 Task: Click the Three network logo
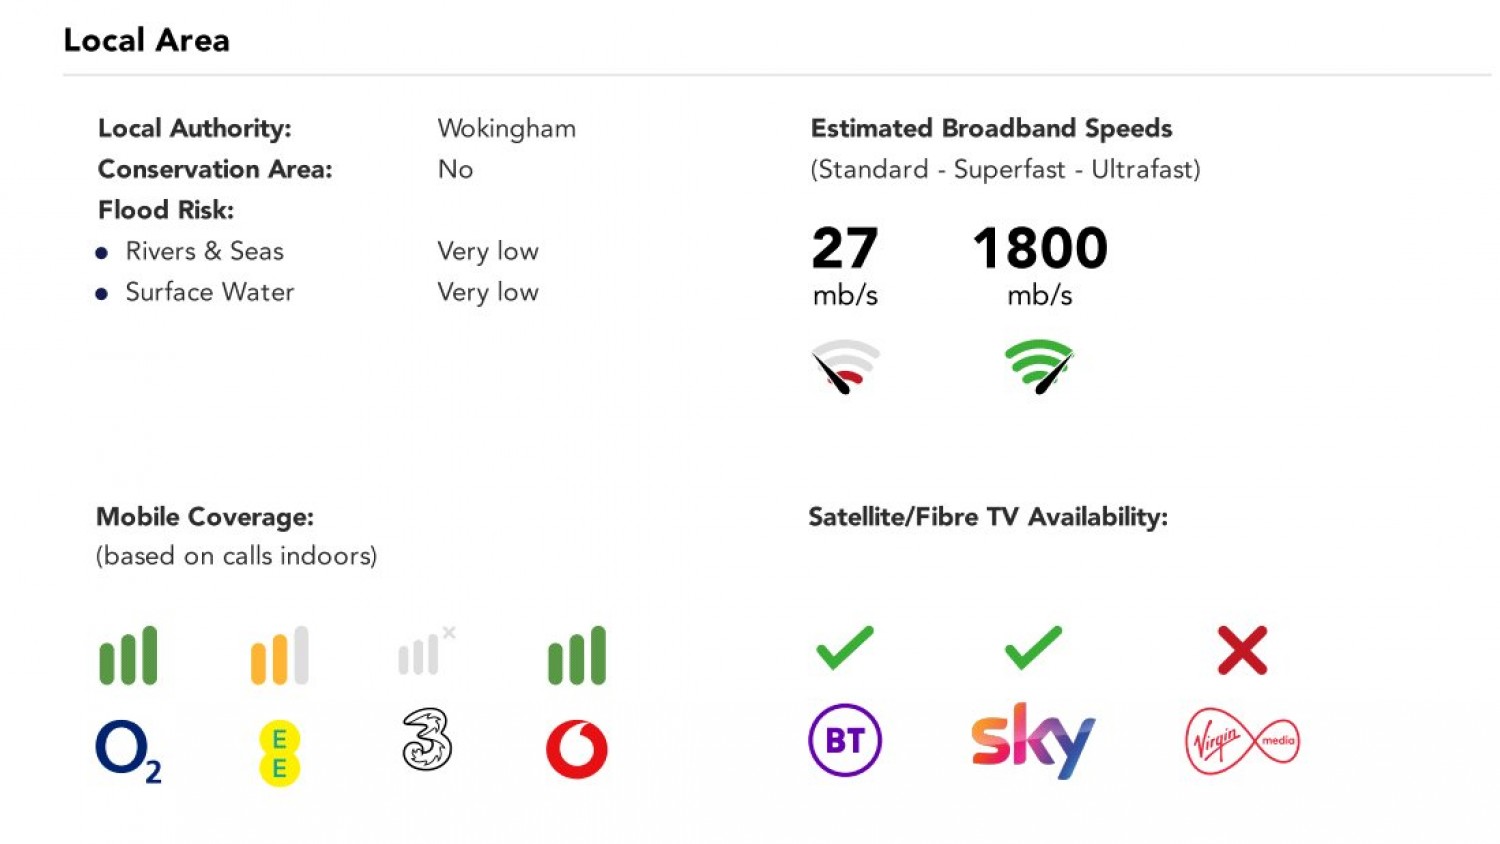pyautogui.click(x=427, y=740)
